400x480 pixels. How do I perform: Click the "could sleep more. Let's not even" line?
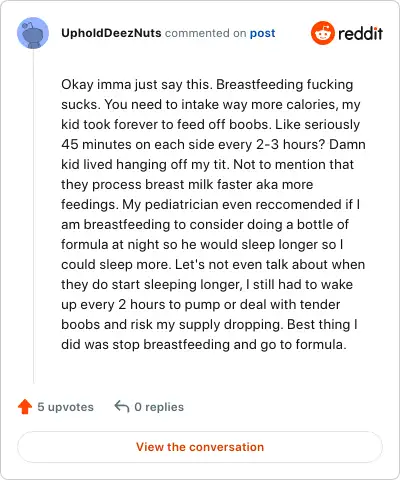pos(213,265)
